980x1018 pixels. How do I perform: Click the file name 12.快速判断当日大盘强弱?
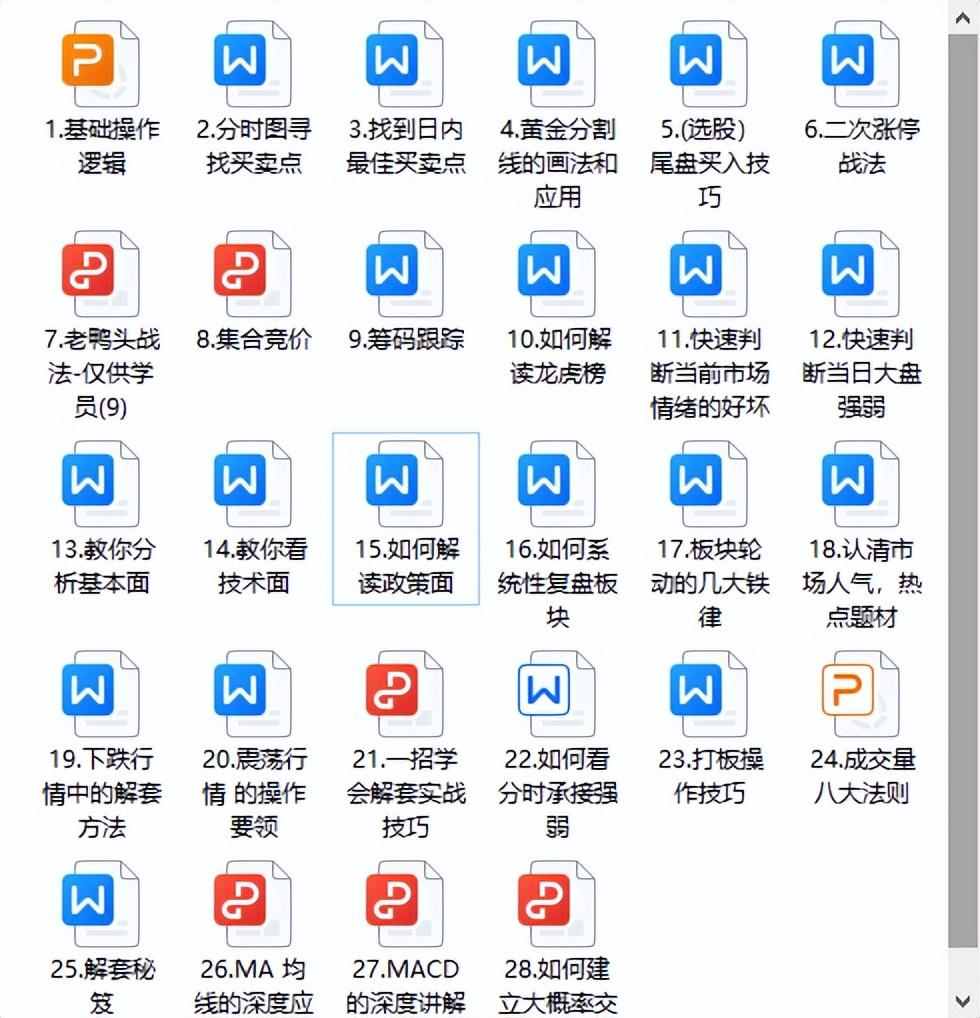click(862, 373)
